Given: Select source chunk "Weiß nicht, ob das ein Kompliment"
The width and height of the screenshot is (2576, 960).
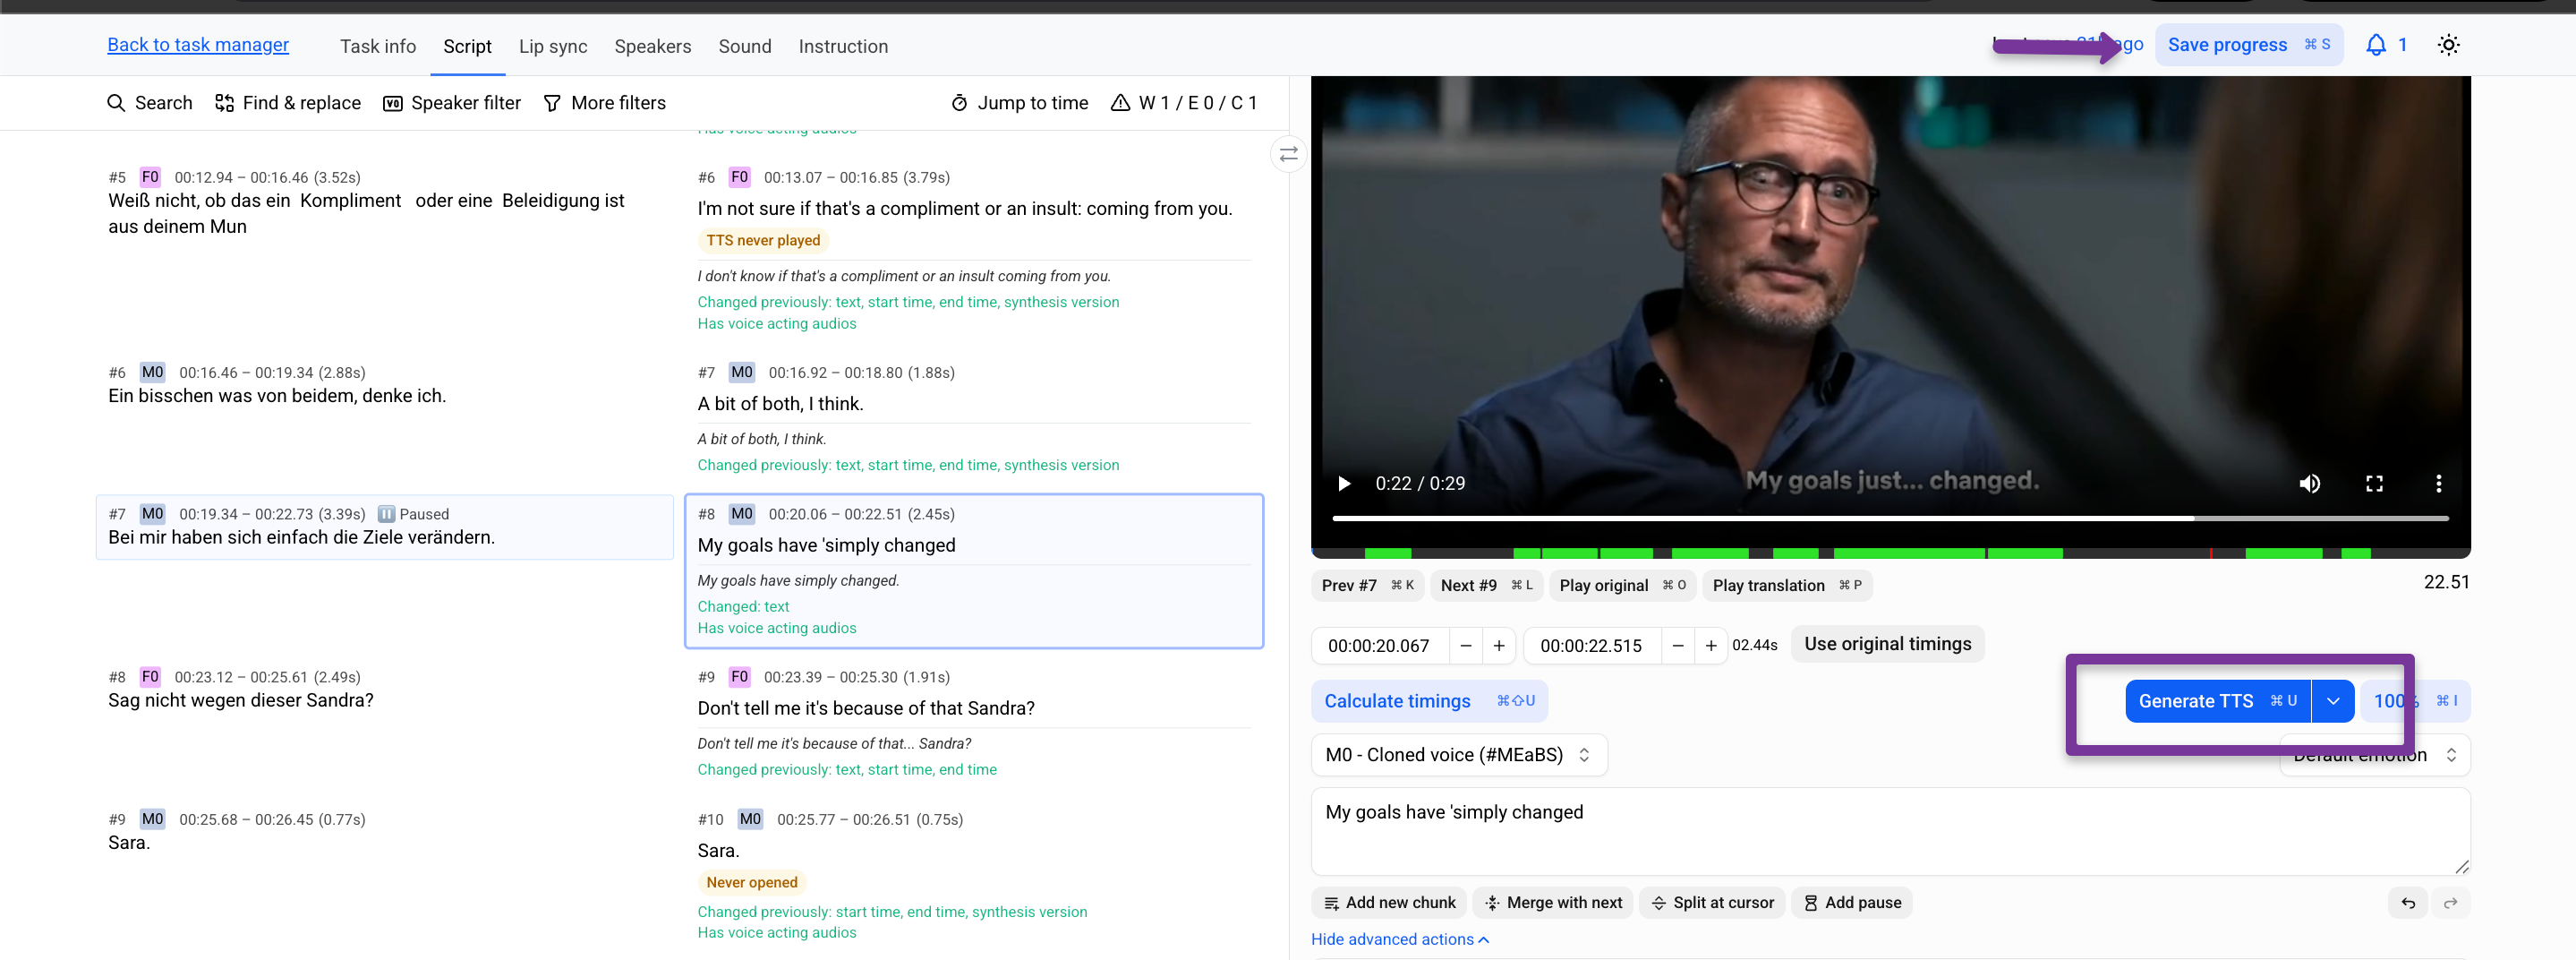Looking at the screenshot, I should 366,214.
